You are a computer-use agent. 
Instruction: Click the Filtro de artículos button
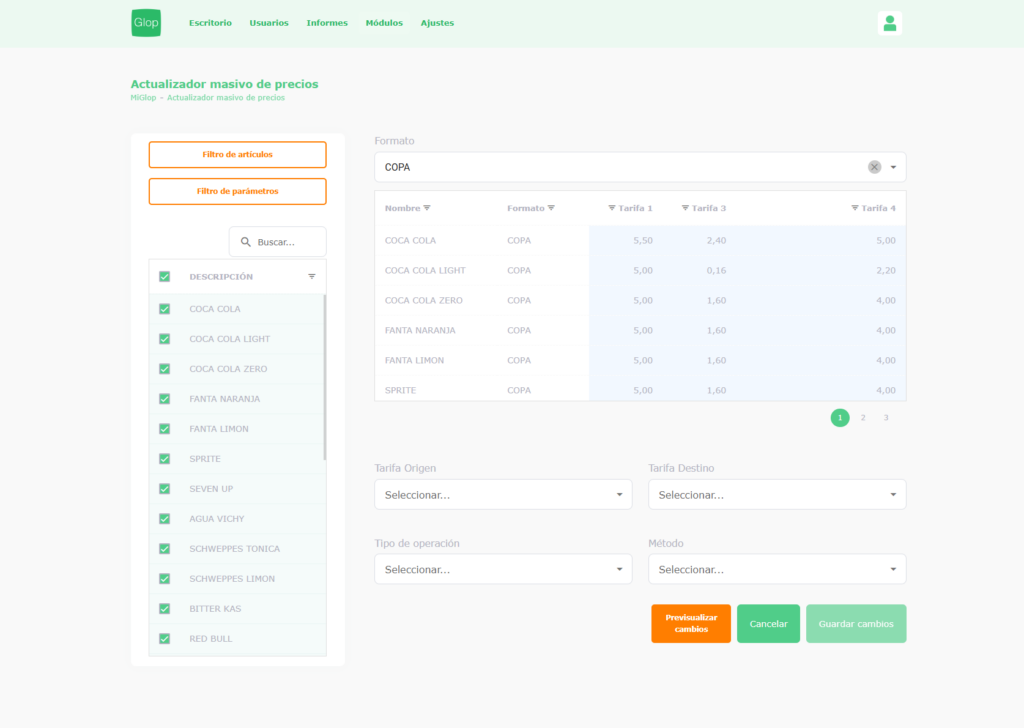coord(238,155)
